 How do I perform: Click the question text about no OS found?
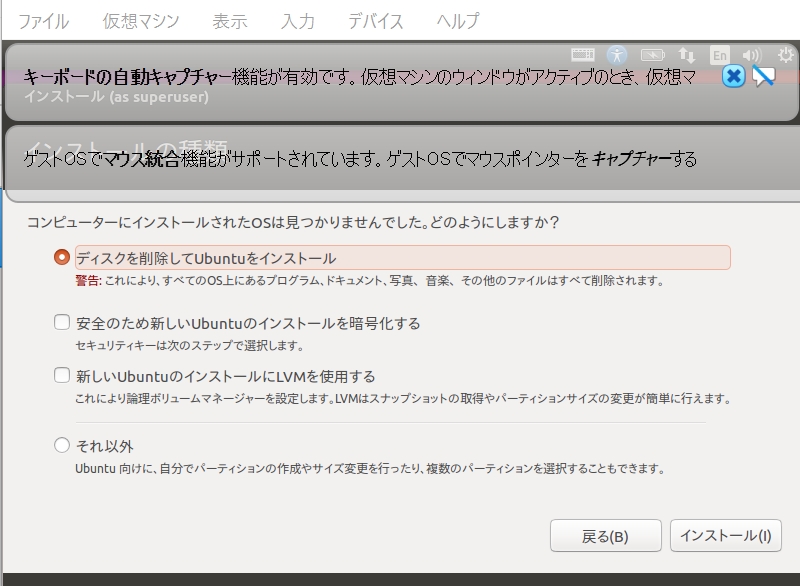(x=293, y=222)
